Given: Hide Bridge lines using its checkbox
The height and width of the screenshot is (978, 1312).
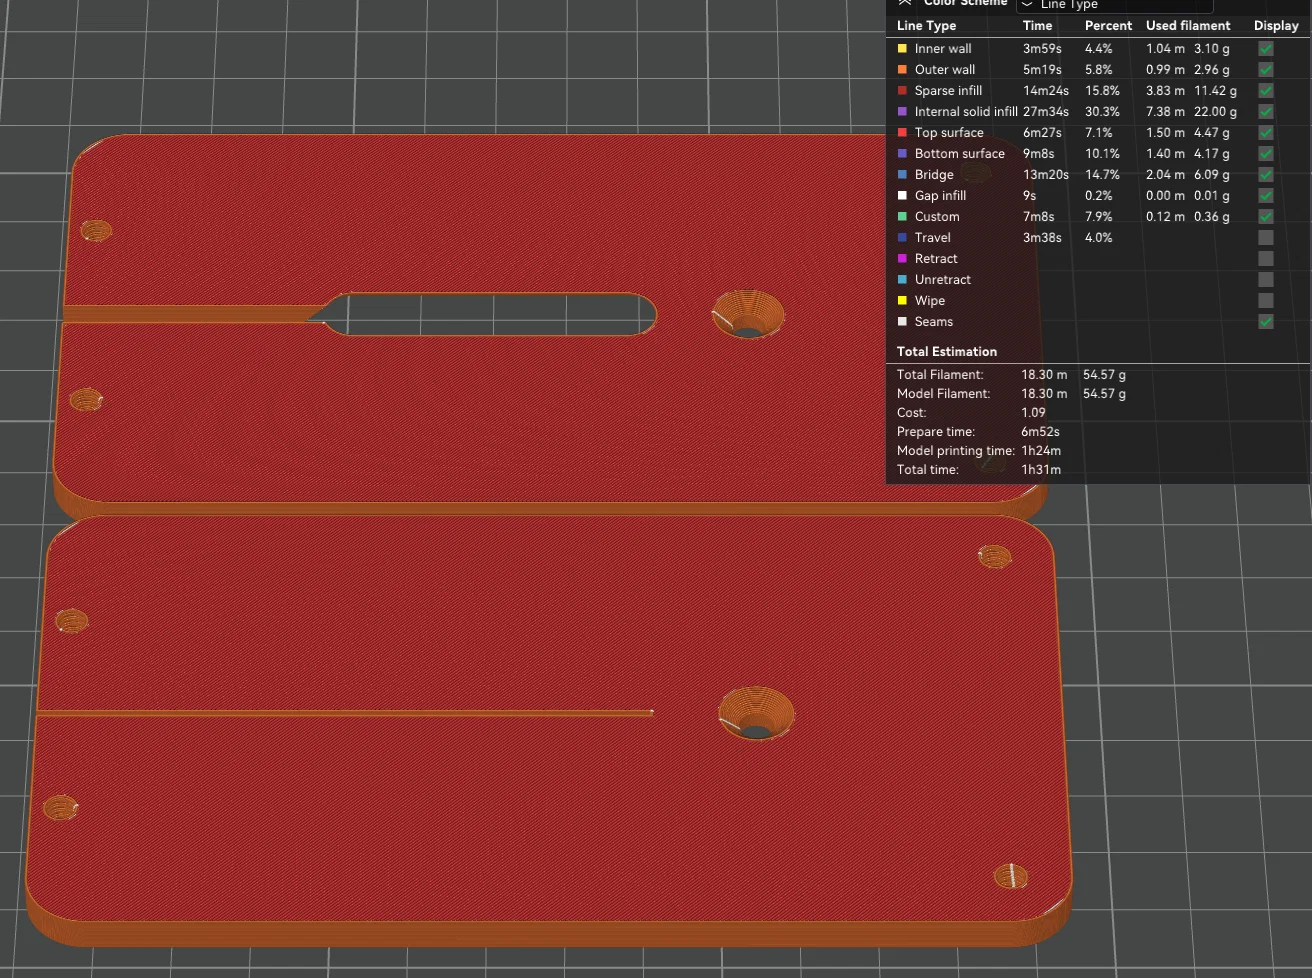Looking at the screenshot, I should 1266,174.
